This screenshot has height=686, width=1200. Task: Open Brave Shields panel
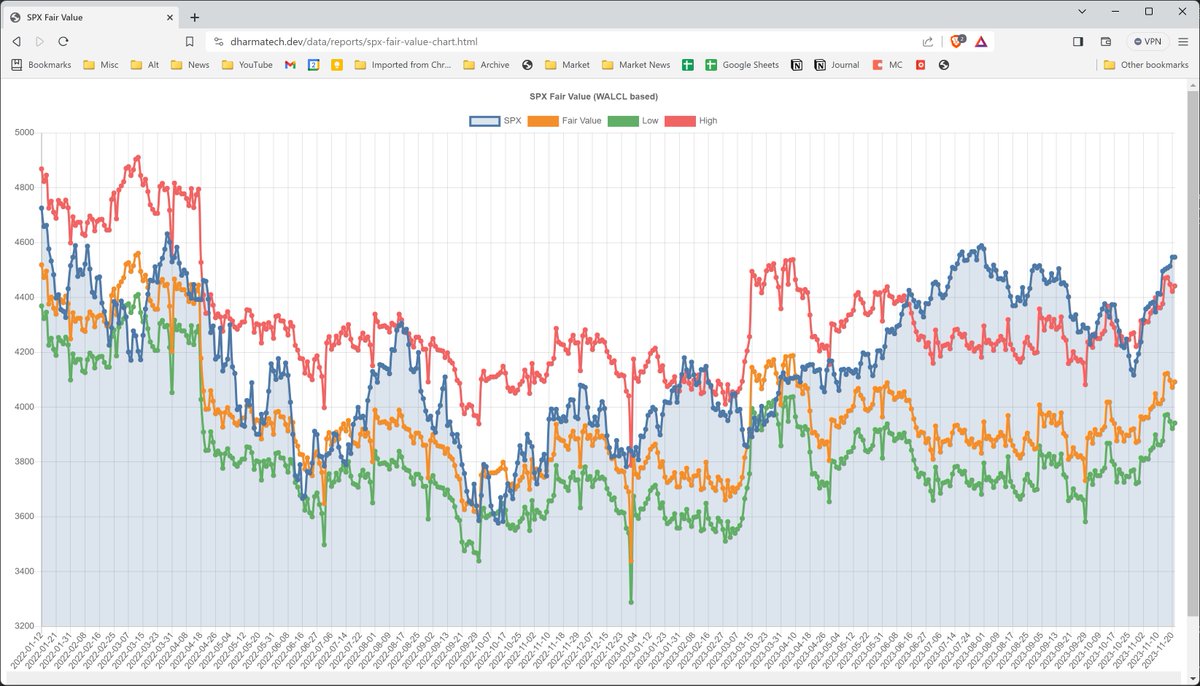[x=957, y=41]
